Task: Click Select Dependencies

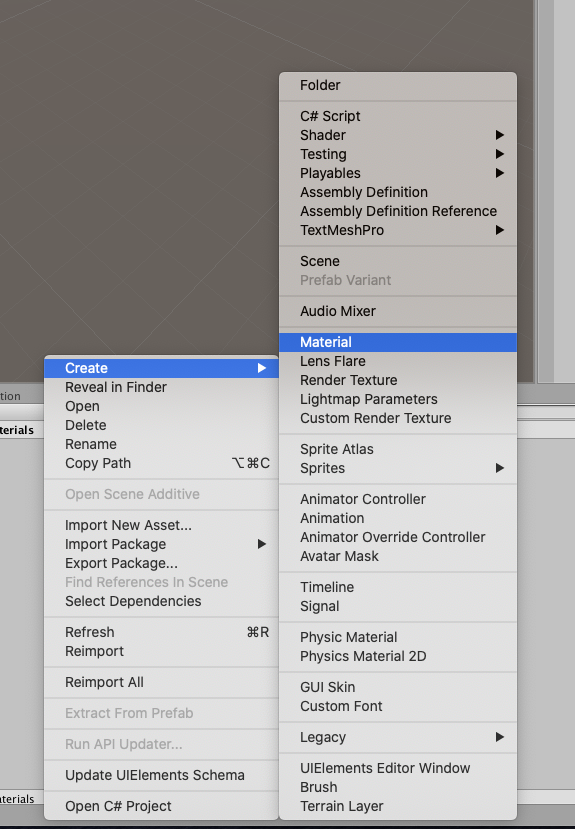Action: [x=161, y=601]
